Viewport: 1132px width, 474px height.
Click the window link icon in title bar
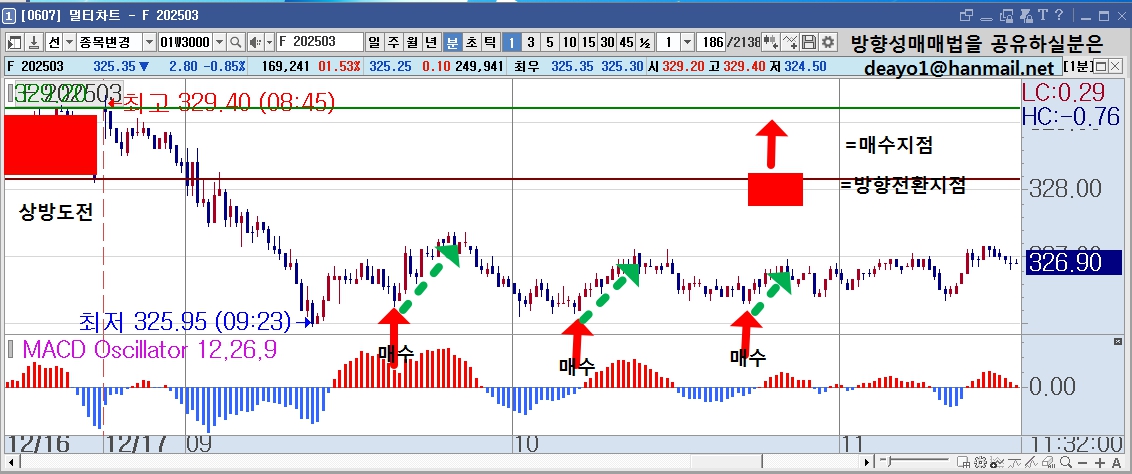pyautogui.click(x=967, y=15)
